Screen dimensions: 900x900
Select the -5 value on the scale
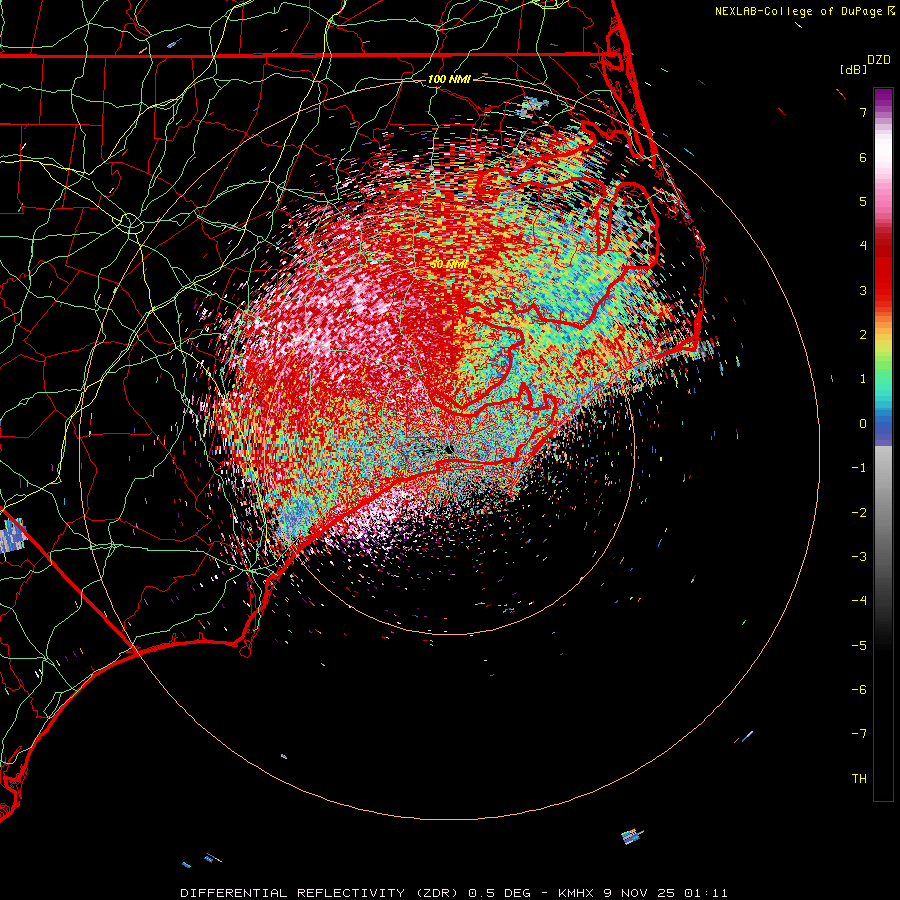pos(859,646)
